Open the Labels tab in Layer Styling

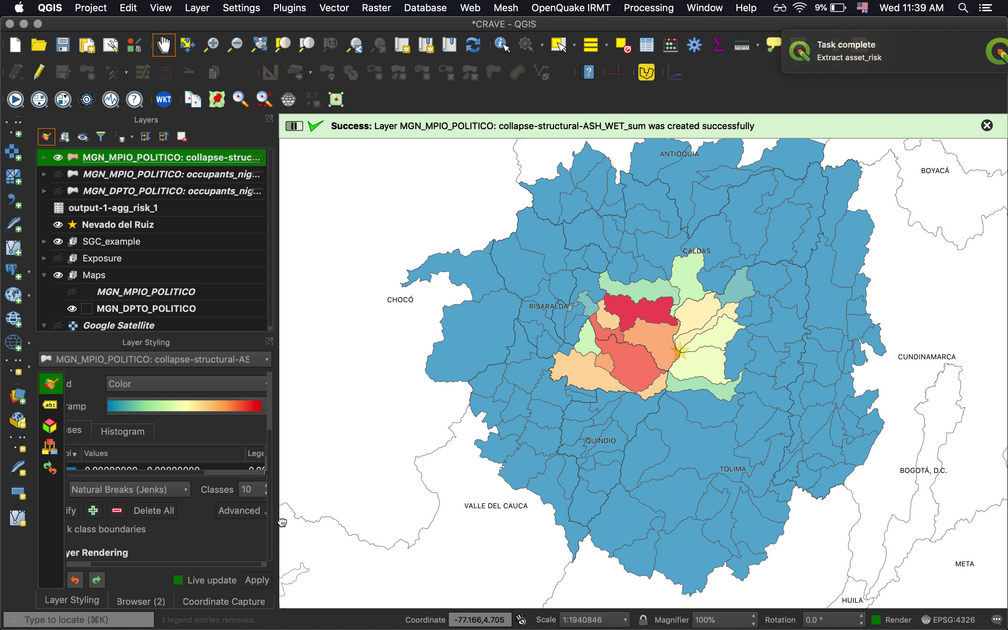click(49, 404)
